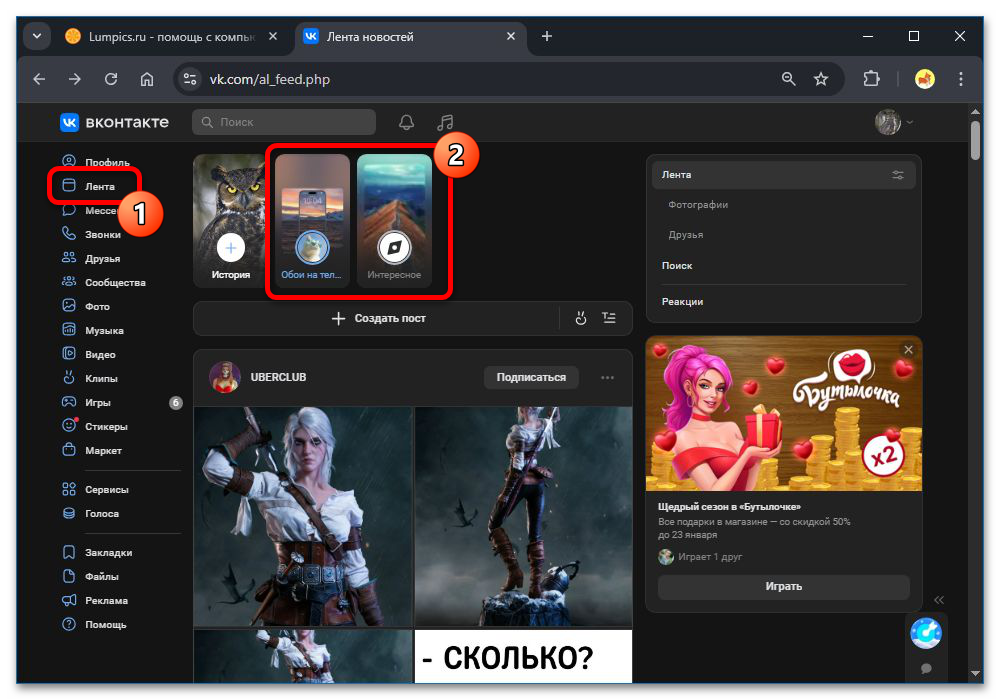Collapse chat panel with double-chevron

[x=939, y=600]
